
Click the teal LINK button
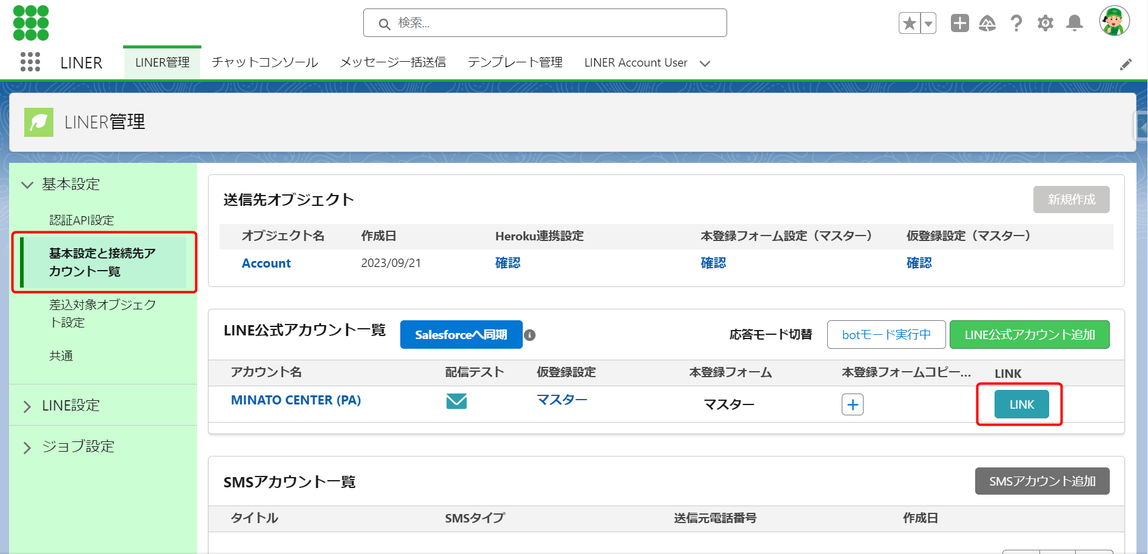point(1021,404)
